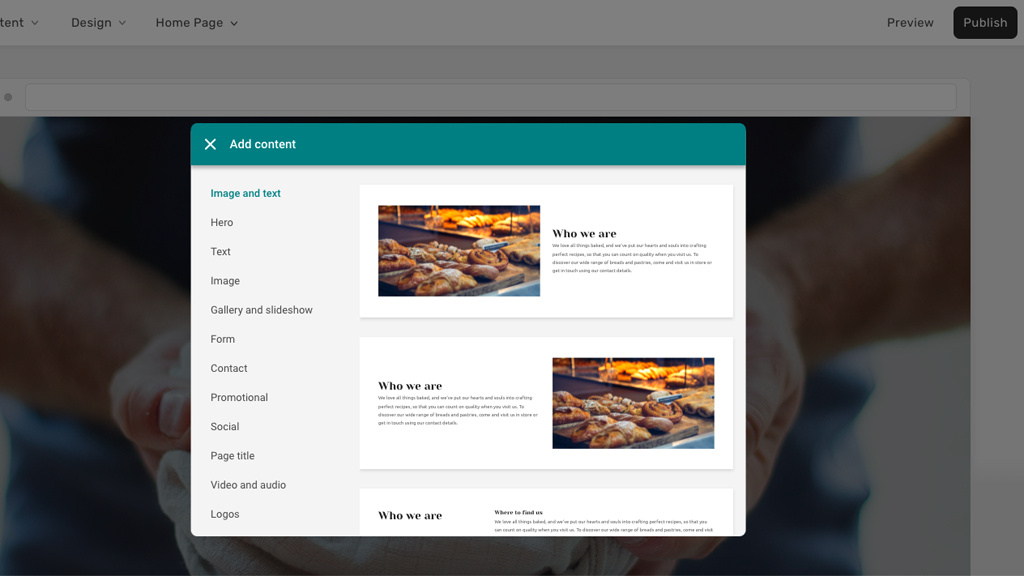Screen dimensions: 1024x576
Task: Open the Hero content category
Action: 222,222
